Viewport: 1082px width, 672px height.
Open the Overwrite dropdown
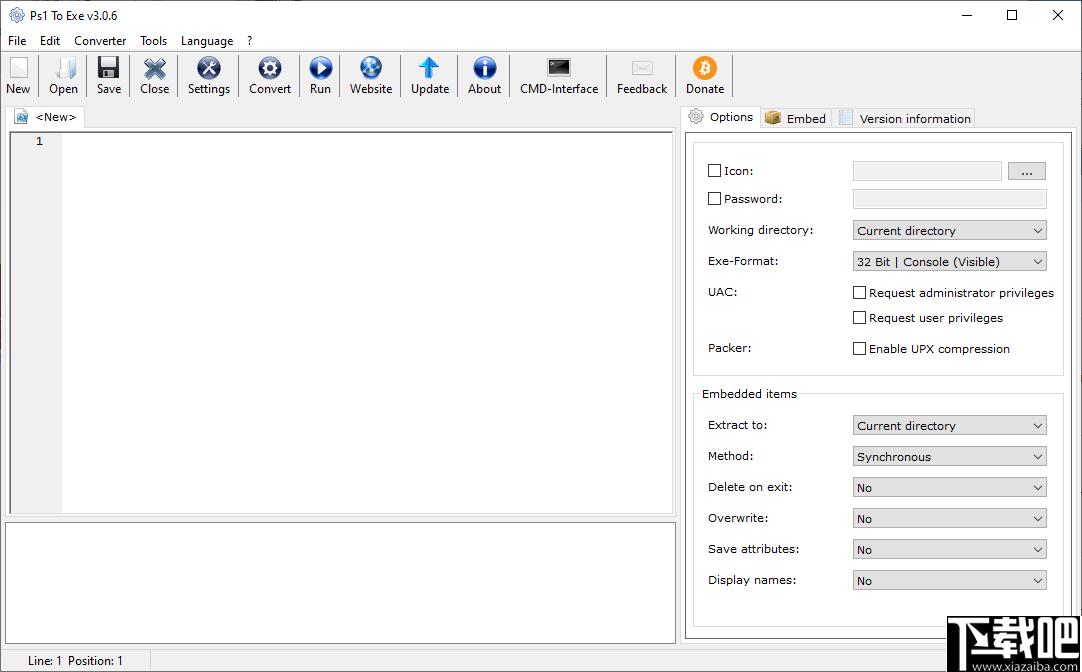[x=950, y=519]
